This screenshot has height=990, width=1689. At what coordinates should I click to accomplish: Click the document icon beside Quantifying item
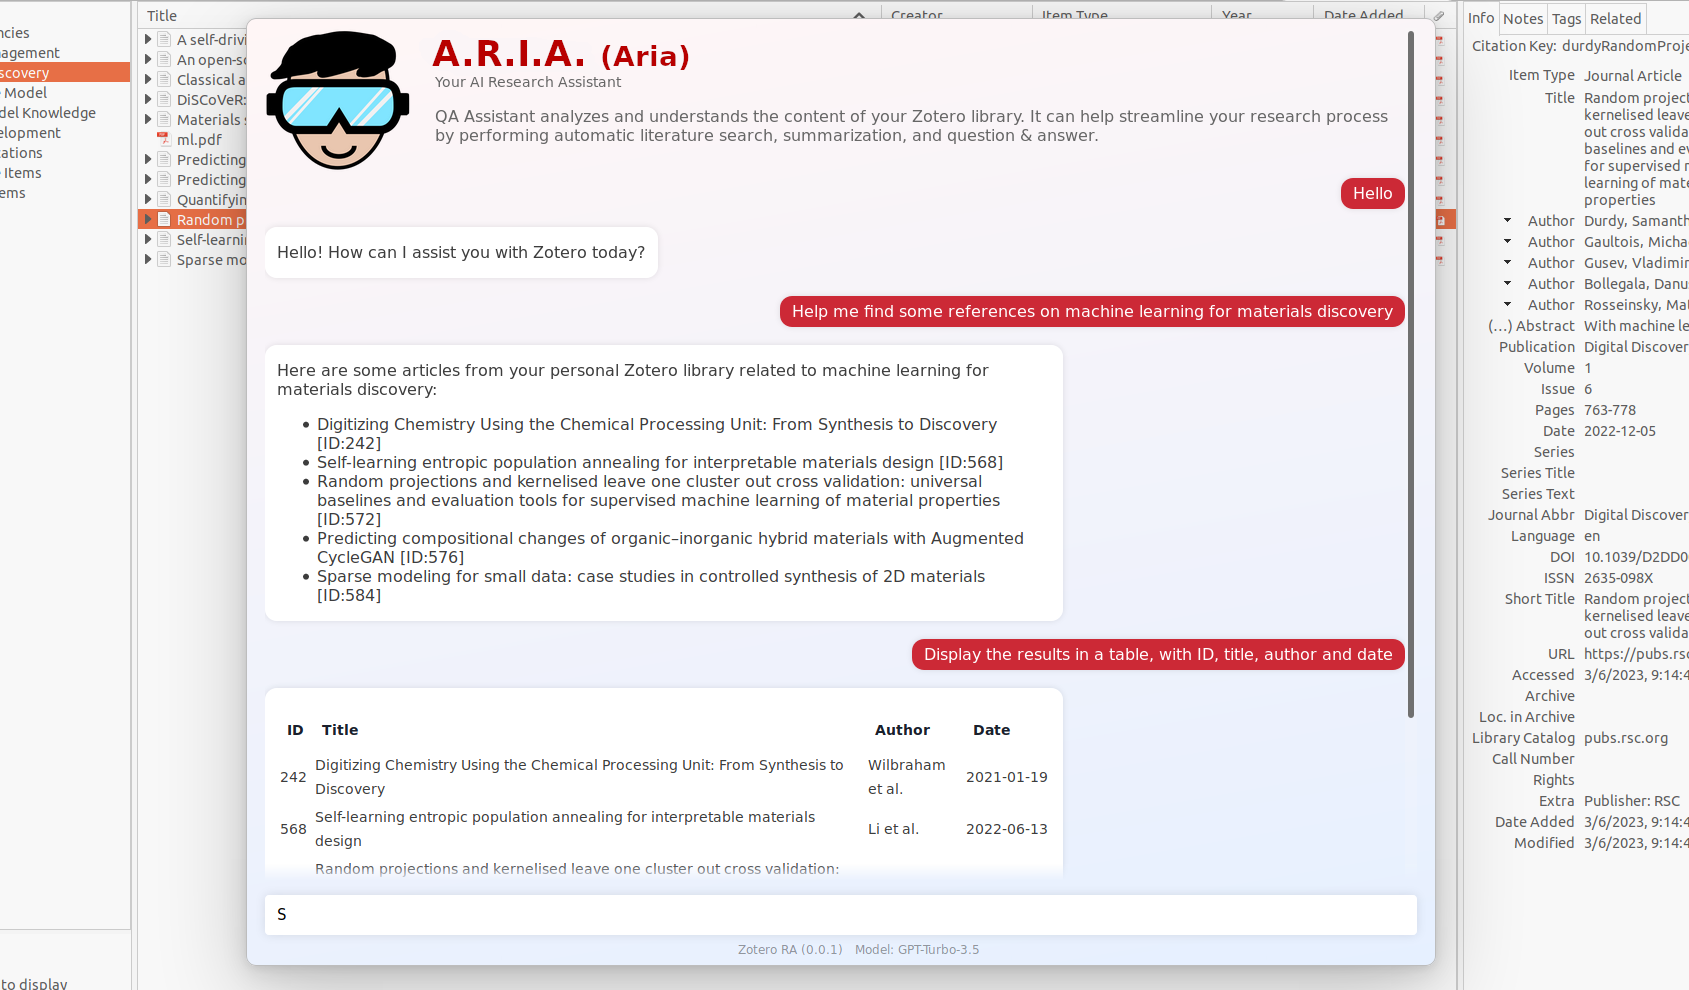coord(162,199)
